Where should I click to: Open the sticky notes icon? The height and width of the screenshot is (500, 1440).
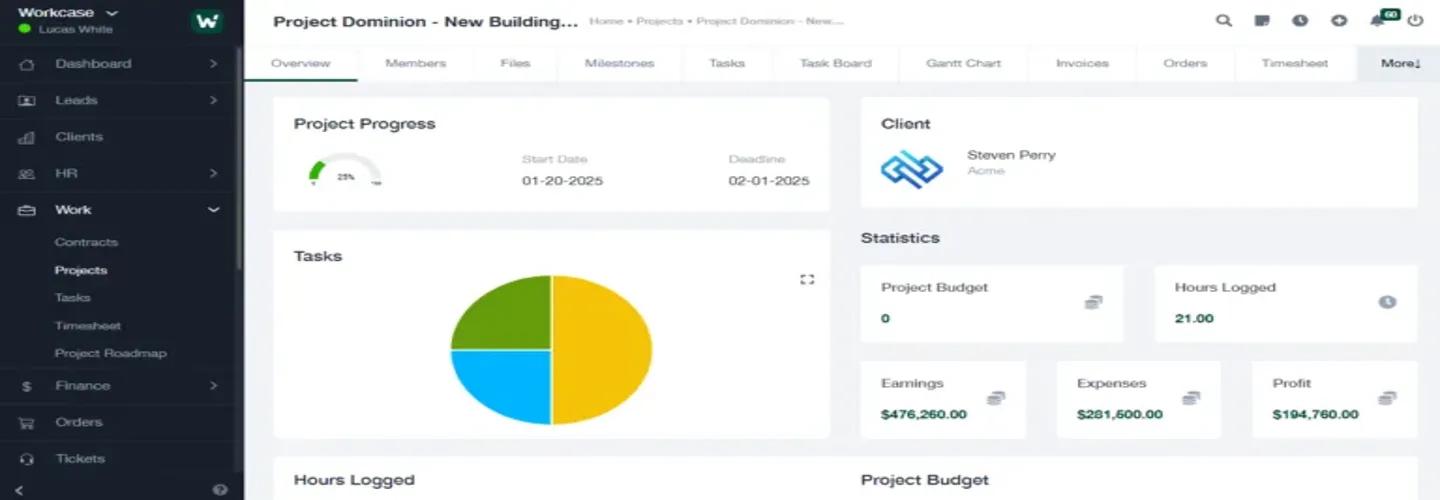click(1262, 20)
